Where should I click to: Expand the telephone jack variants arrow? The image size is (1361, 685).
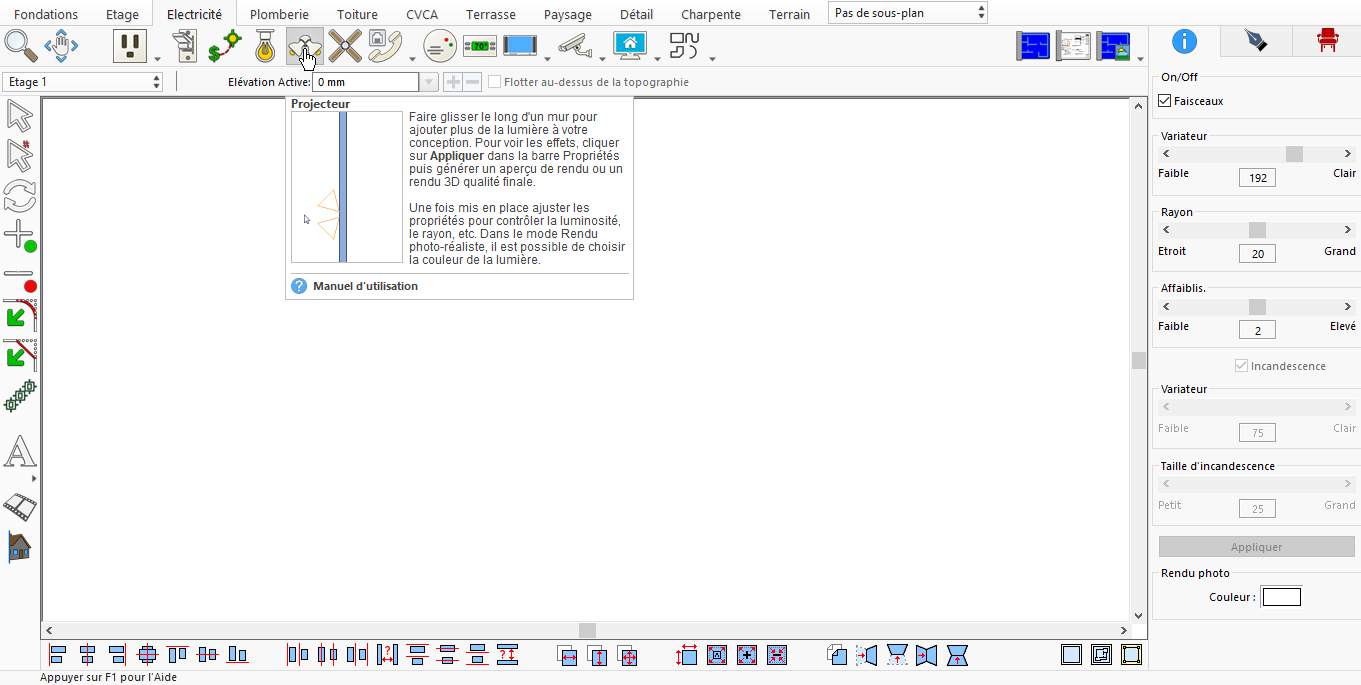412,57
